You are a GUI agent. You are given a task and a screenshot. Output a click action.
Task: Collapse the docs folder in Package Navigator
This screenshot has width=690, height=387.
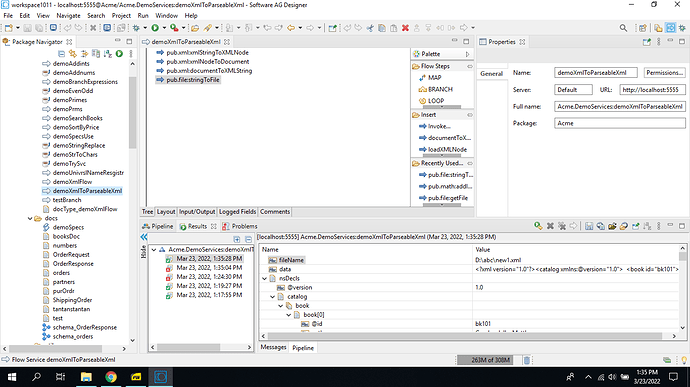coord(30,218)
